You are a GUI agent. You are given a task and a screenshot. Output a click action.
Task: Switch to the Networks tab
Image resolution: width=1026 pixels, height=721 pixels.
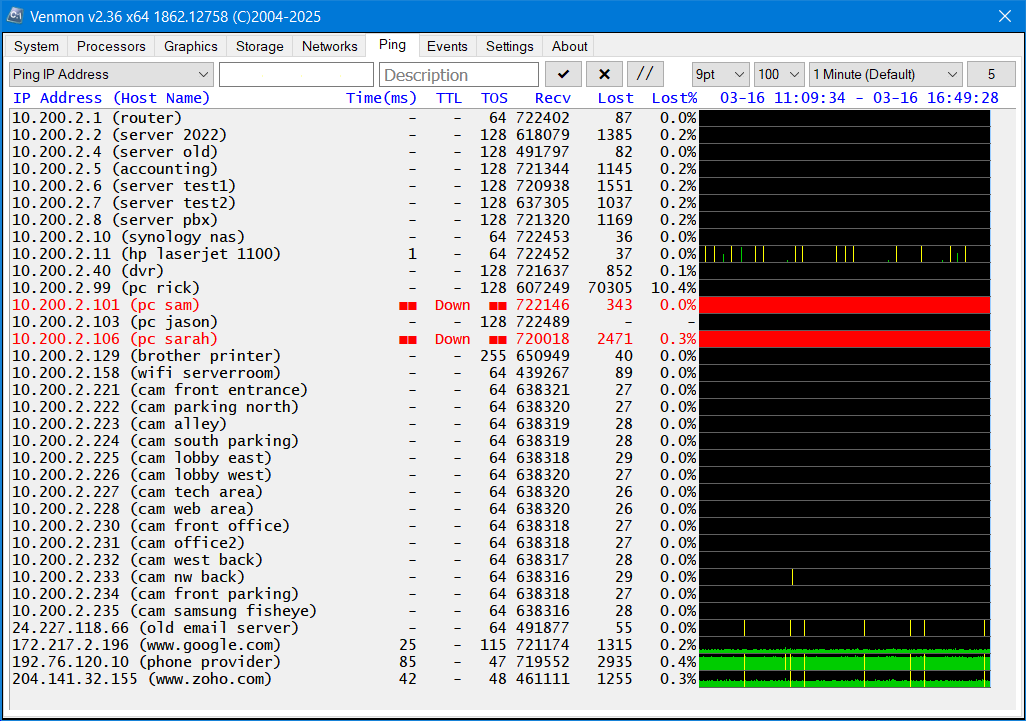329,46
